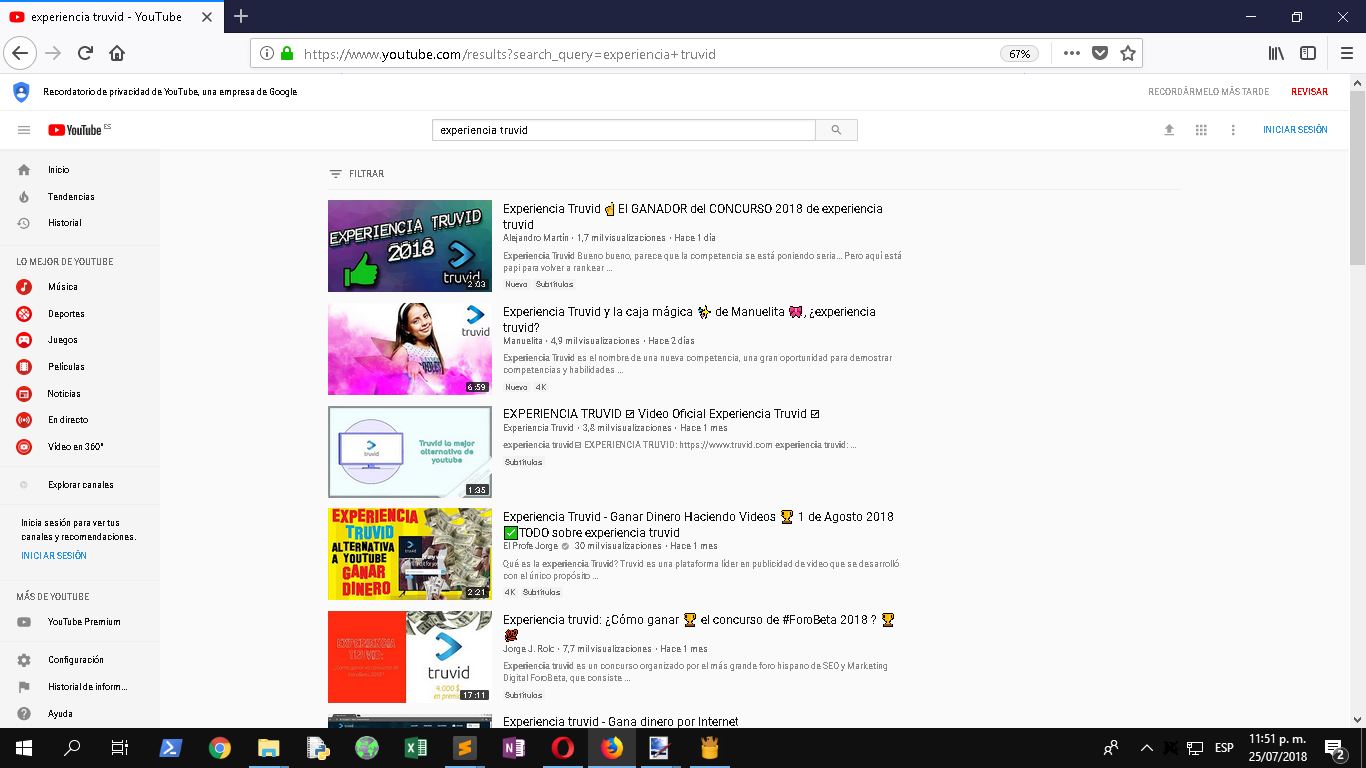Open channel El Profe Jorge
The width and height of the screenshot is (1366, 768).
click(x=531, y=546)
